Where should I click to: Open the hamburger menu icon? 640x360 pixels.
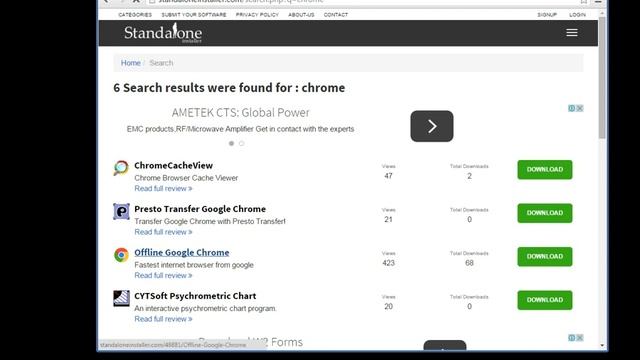571,33
